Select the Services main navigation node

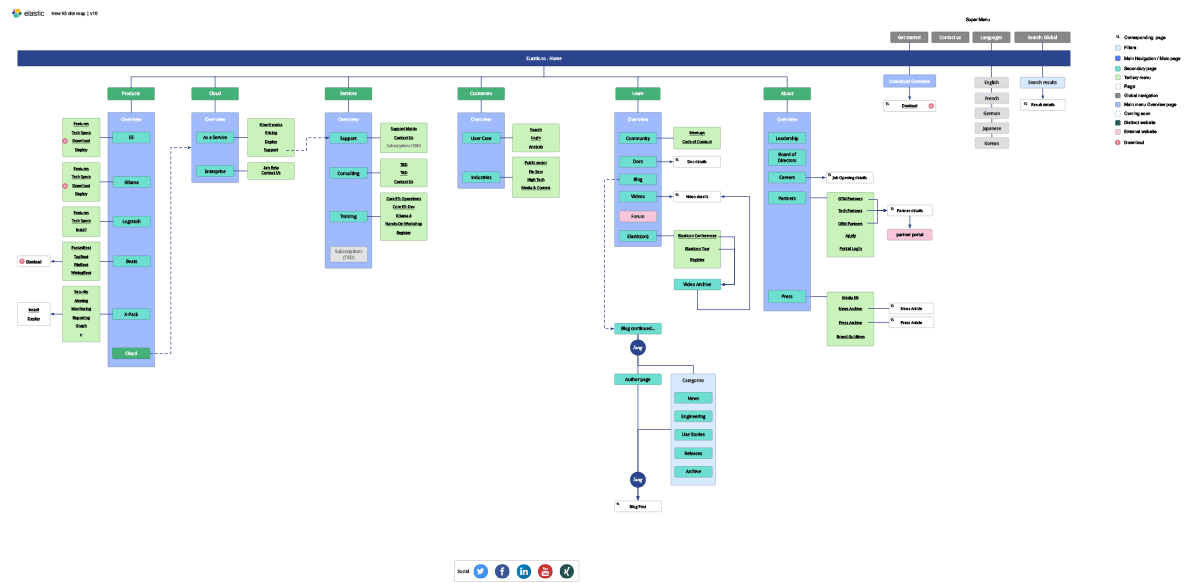(x=348, y=93)
